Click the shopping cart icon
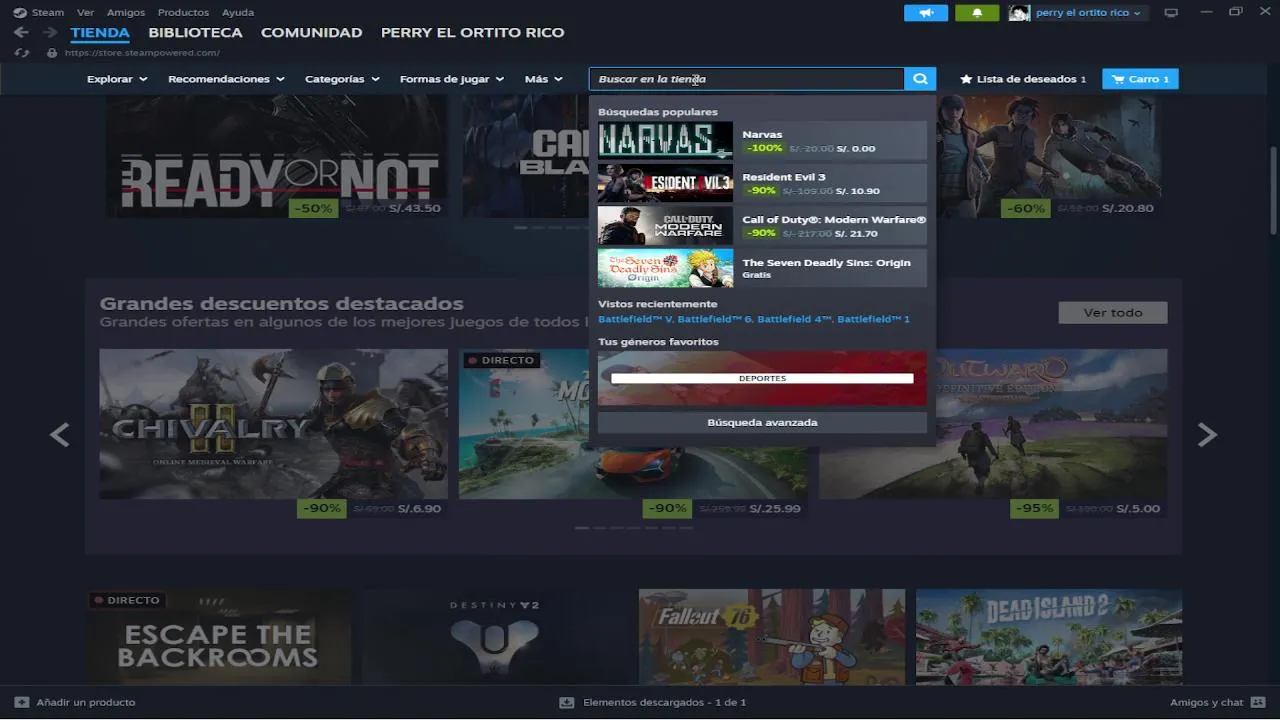1280x720 pixels. [x=1118, y=79]
